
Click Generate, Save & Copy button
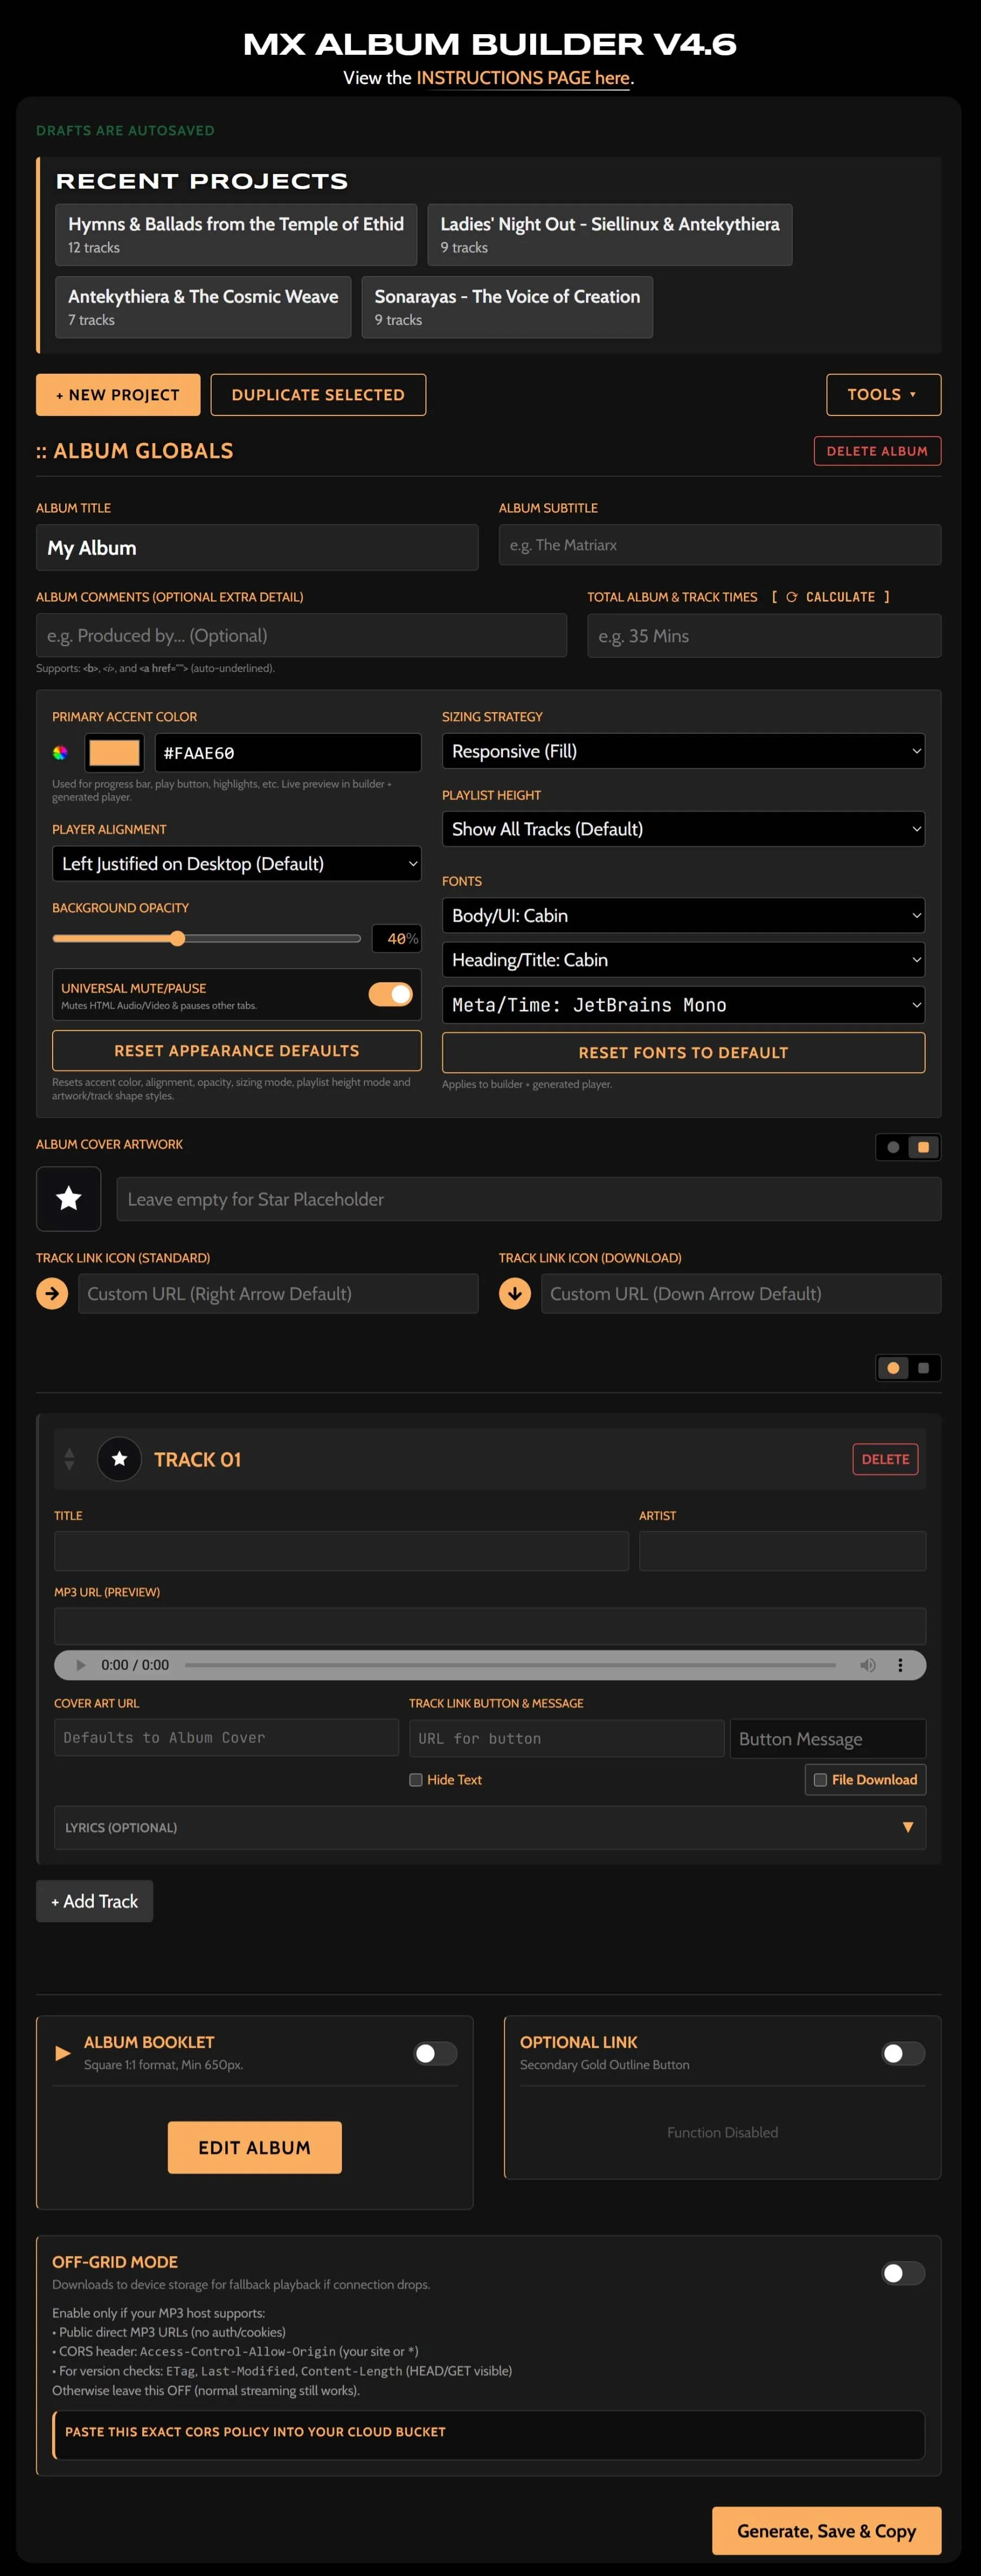[826, 2530]
